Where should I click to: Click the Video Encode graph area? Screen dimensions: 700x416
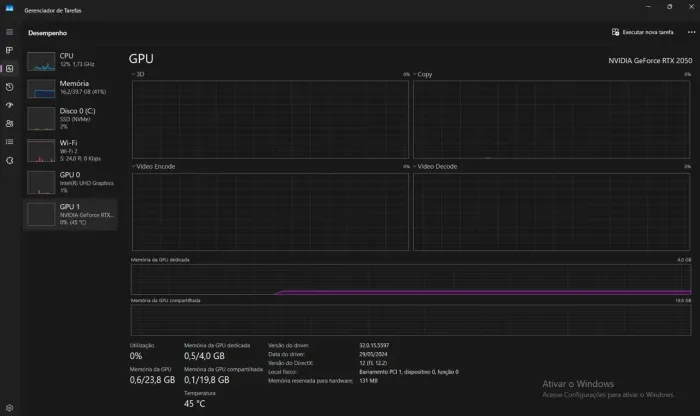(270, 212)
